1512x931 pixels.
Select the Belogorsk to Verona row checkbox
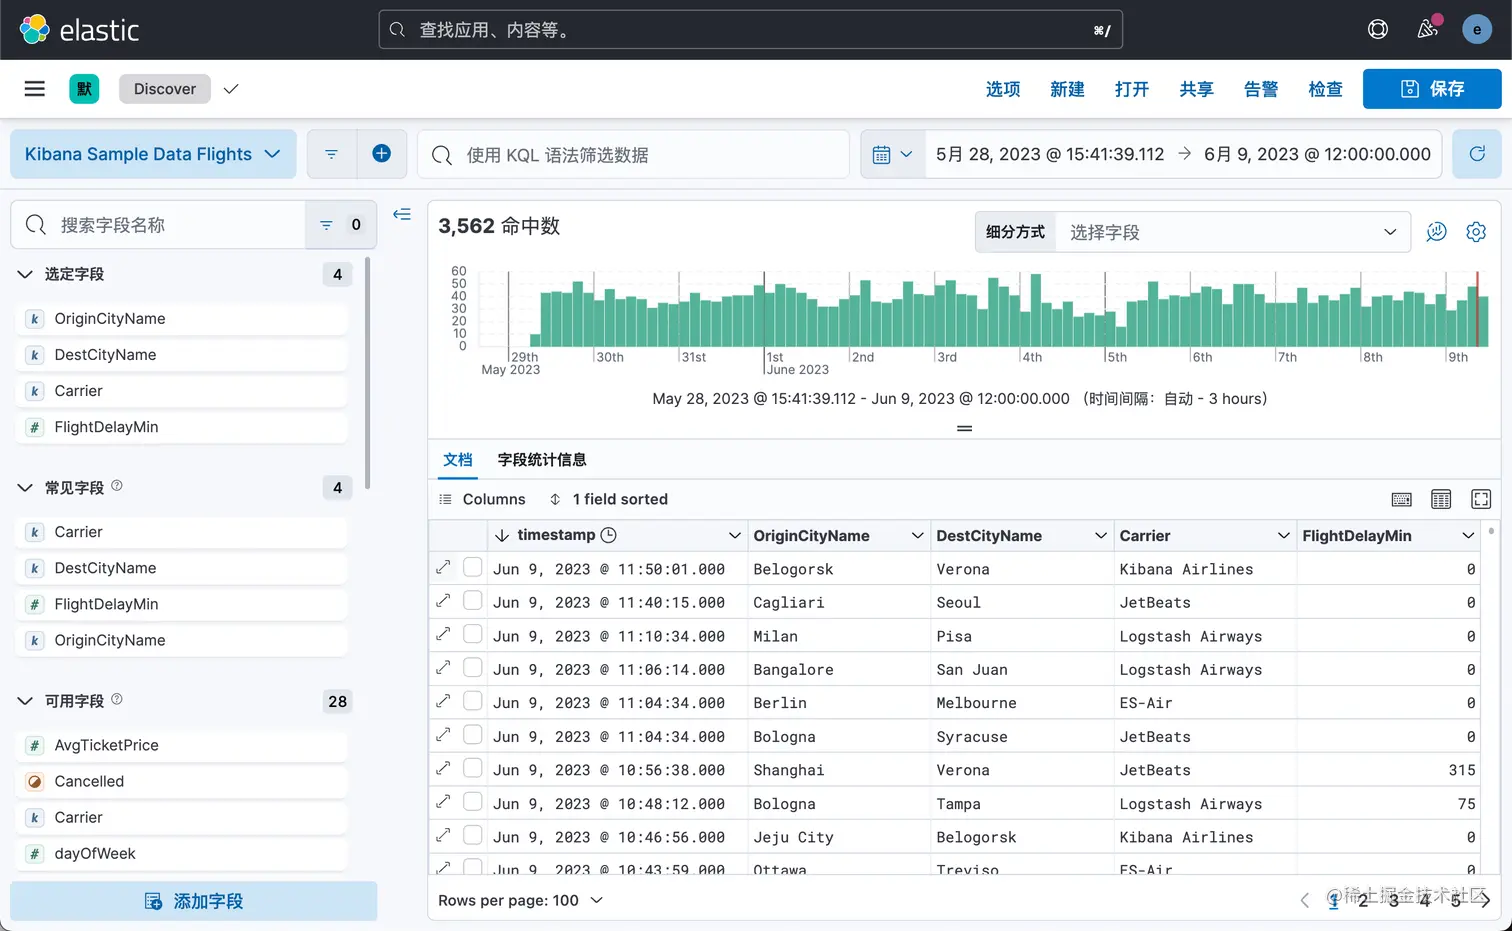(473, 567)
